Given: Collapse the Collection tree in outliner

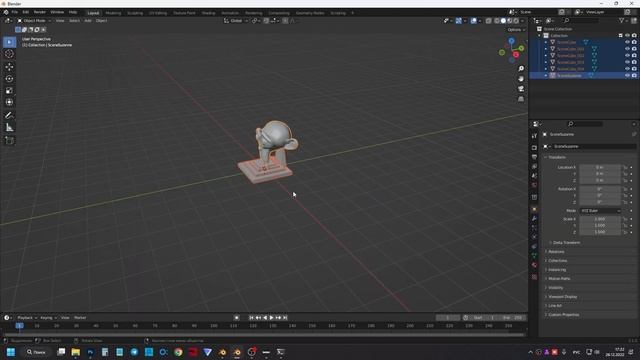Looking at the screenshot, I should (540, 36).
